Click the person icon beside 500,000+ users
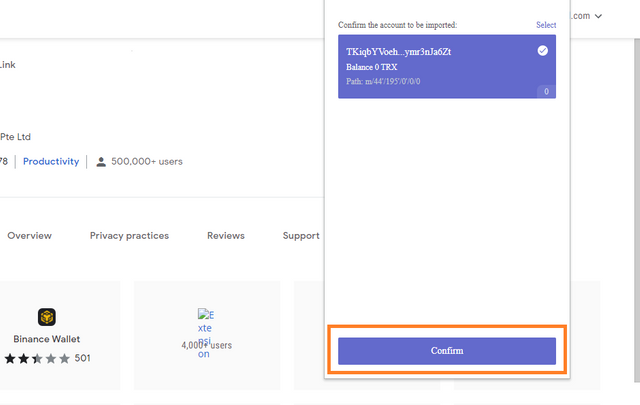This screenshot has height=405, width=640. (x=101, y=162)
